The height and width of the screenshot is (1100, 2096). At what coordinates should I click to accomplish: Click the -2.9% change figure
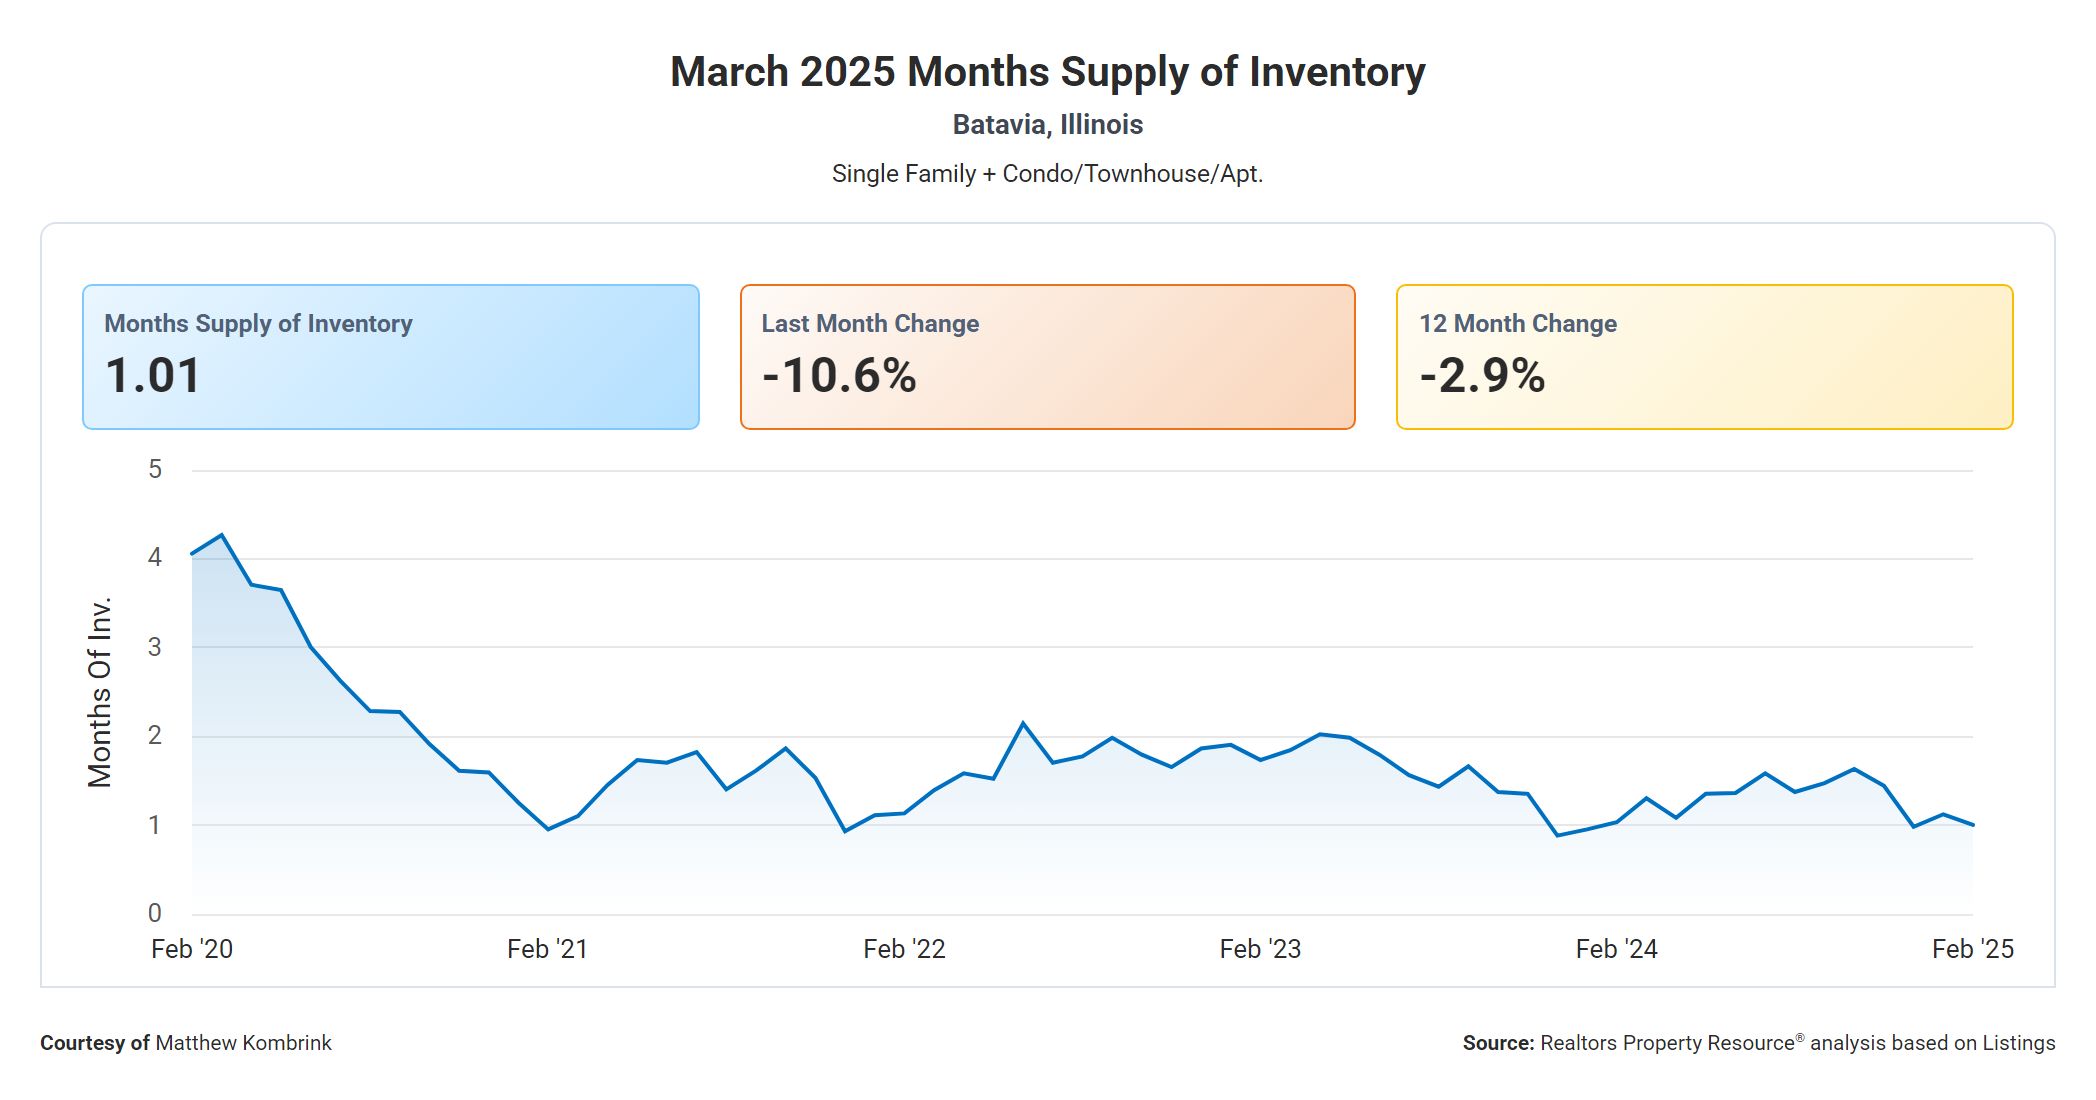(1482, 376)
